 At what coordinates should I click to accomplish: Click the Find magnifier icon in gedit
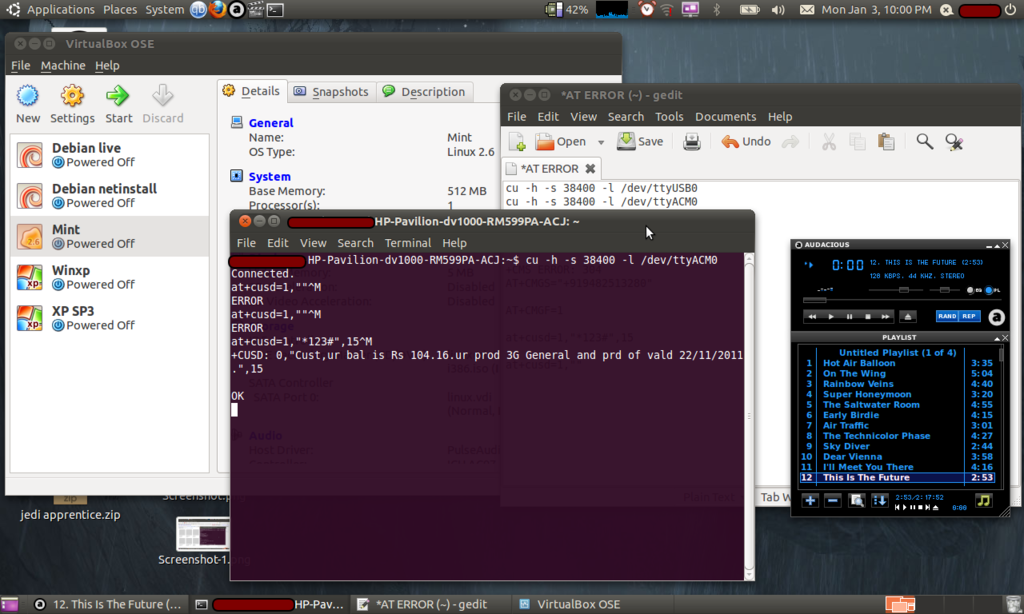[924, 142]
